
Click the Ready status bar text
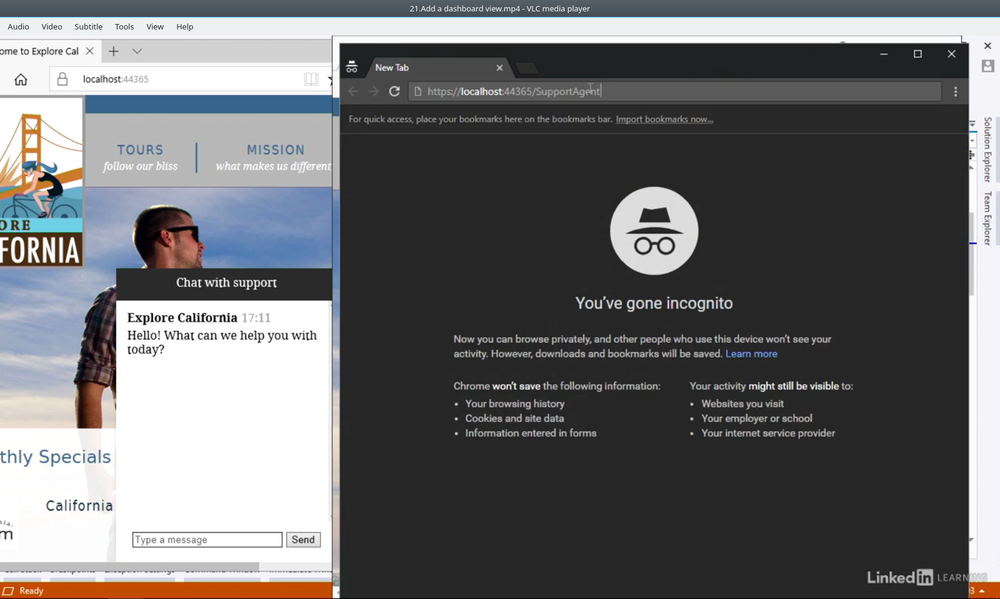point(31,591)
